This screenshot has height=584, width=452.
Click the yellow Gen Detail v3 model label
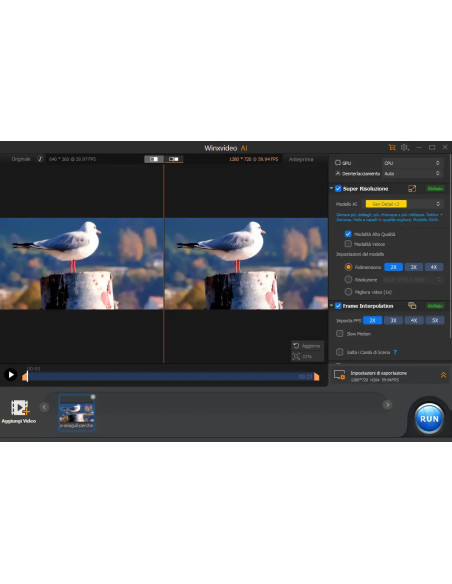point(386,204)
